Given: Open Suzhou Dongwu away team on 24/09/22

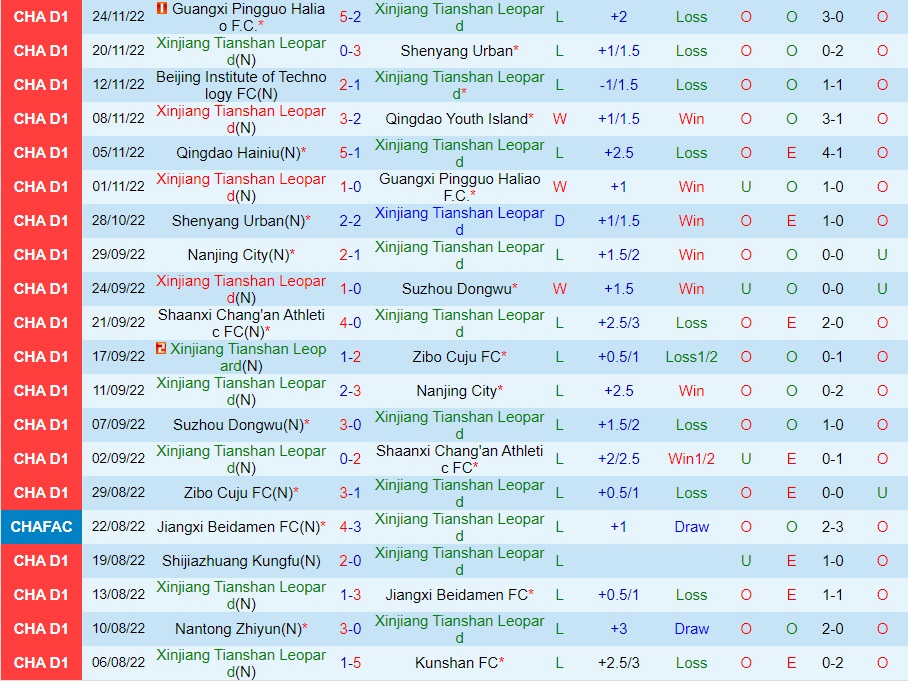Looking at the screenshot, I should click(459, 289).
